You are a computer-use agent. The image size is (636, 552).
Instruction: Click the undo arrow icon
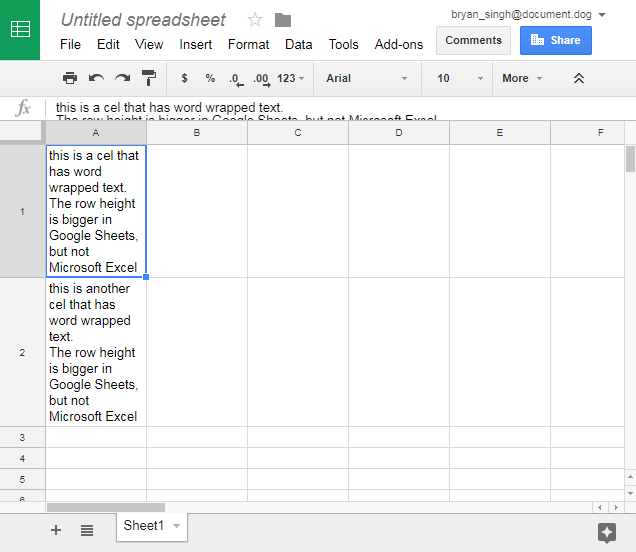(x=96, y=78)
